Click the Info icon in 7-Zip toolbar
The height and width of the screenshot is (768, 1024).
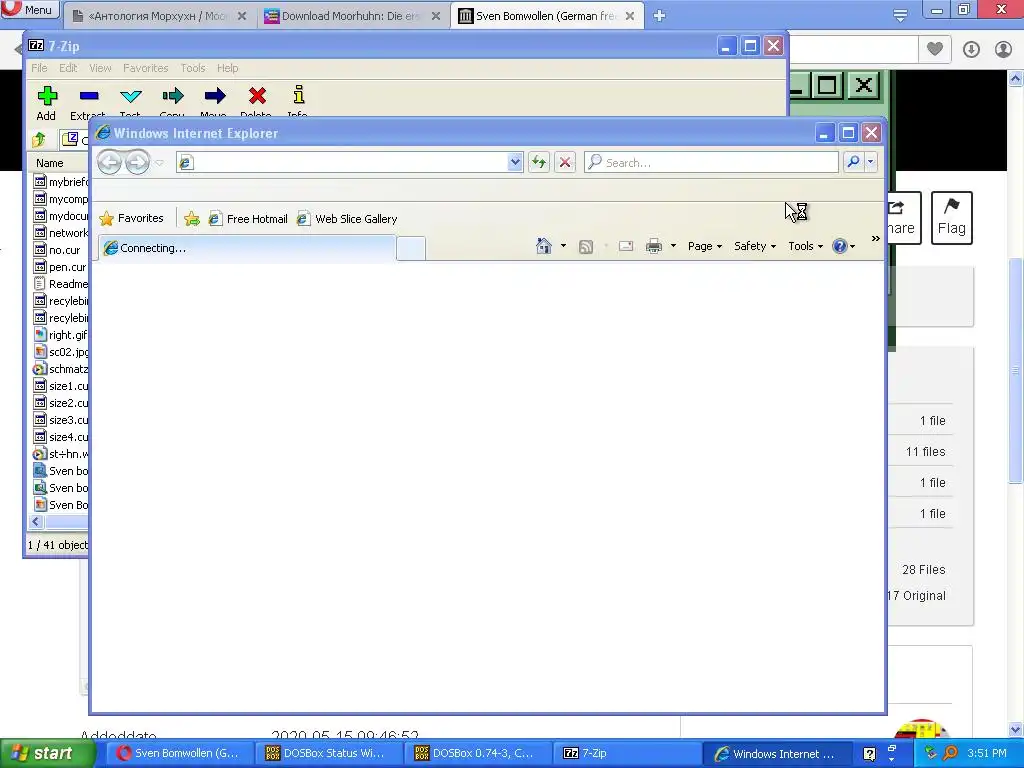pyautogui.click(x=298, y=95)
